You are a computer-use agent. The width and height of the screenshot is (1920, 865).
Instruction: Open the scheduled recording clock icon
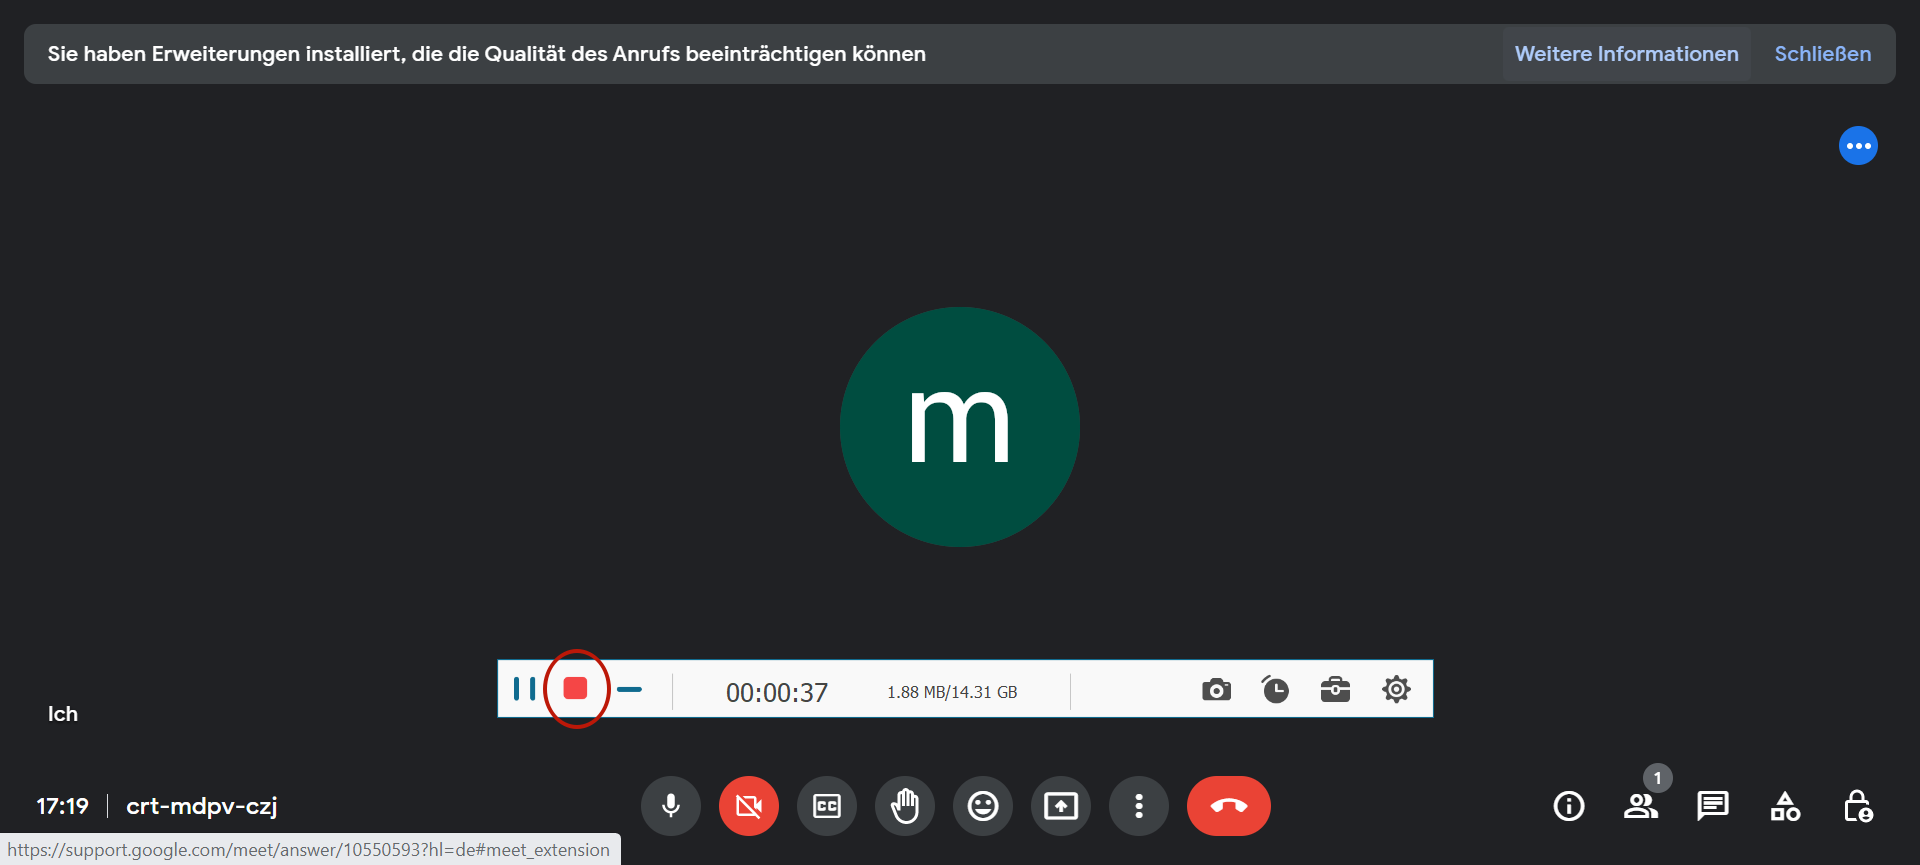(x=1275, y=689)
